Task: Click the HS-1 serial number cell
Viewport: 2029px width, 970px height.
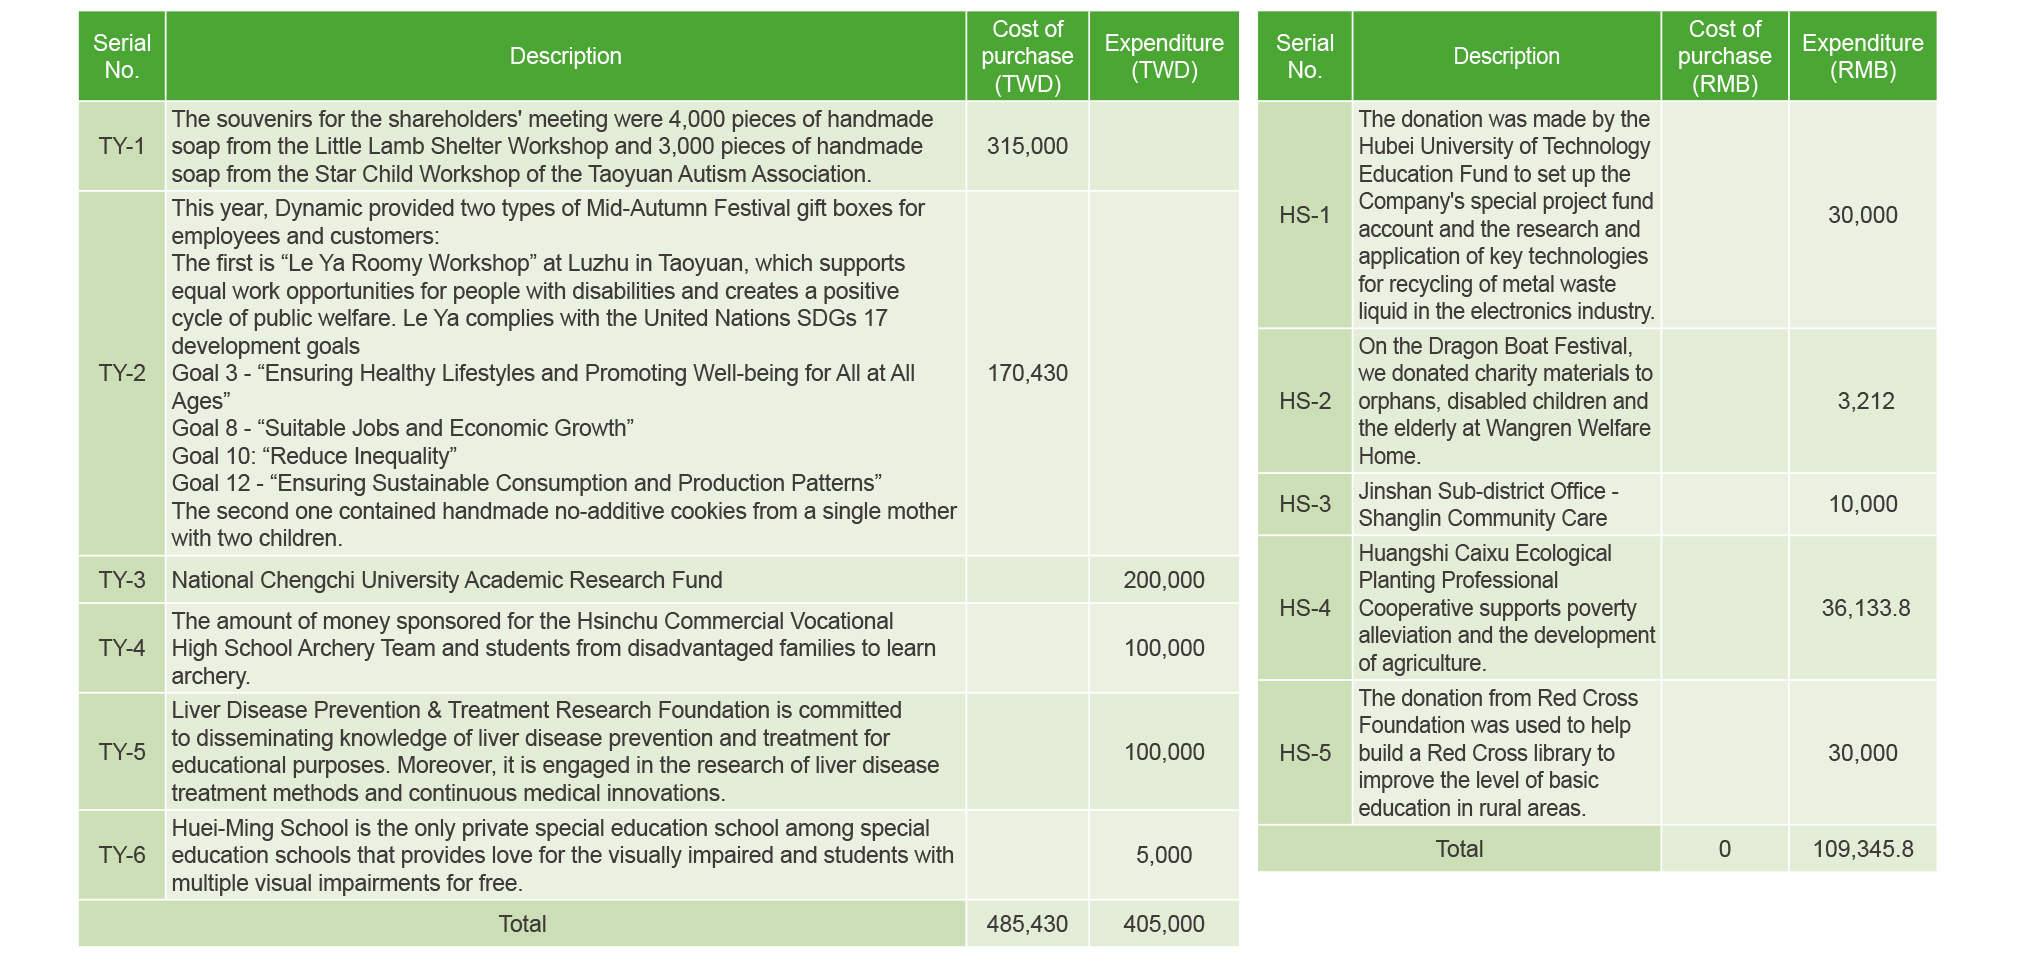Action: (1305, 215)
